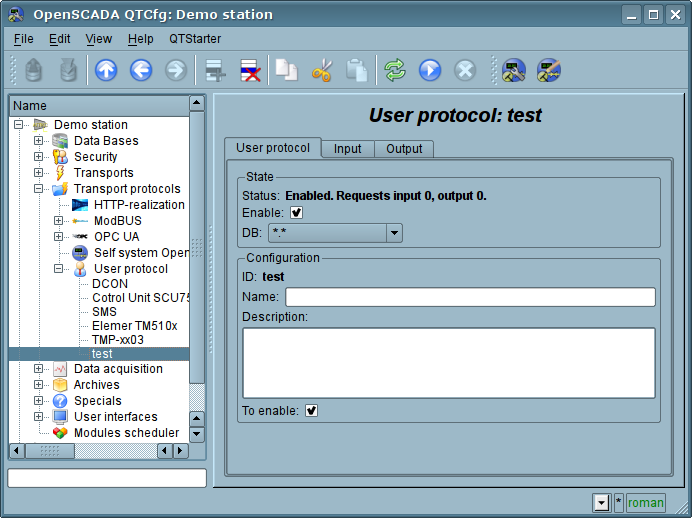Click the Load from DB toolbar icon
692x518 pixels.
point(34,70)
